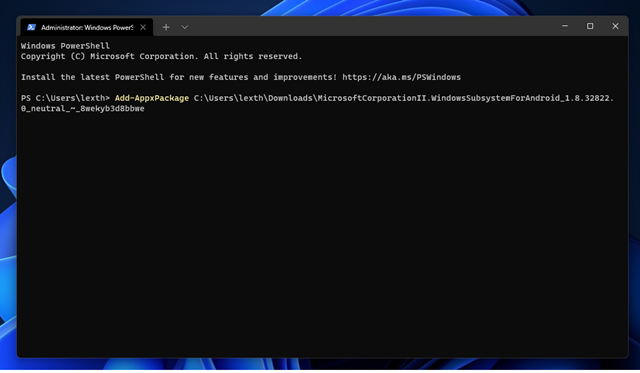This screenshot has height=373, width=640.
Task: Maximize the Terminal window
Action: pyautogui.click(x=590, y=26)
